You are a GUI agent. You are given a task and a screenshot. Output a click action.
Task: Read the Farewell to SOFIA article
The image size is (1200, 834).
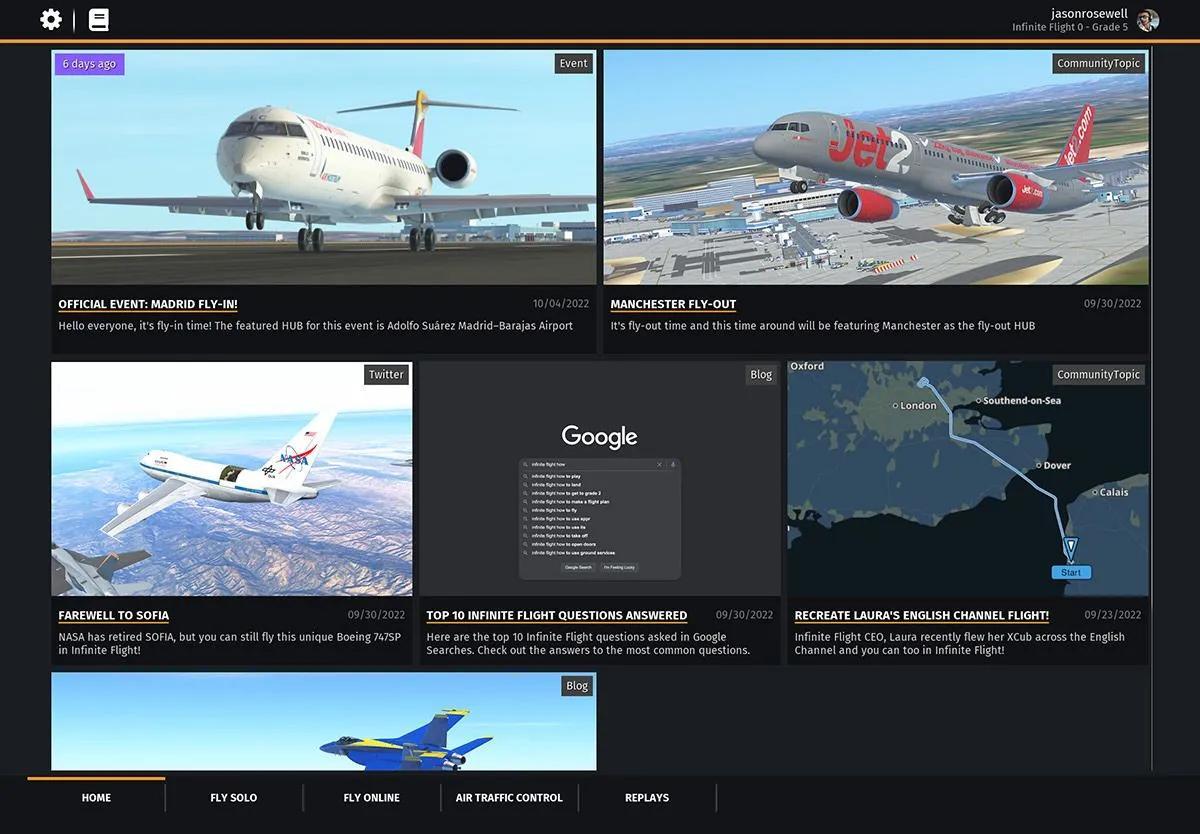pos(114,615)
